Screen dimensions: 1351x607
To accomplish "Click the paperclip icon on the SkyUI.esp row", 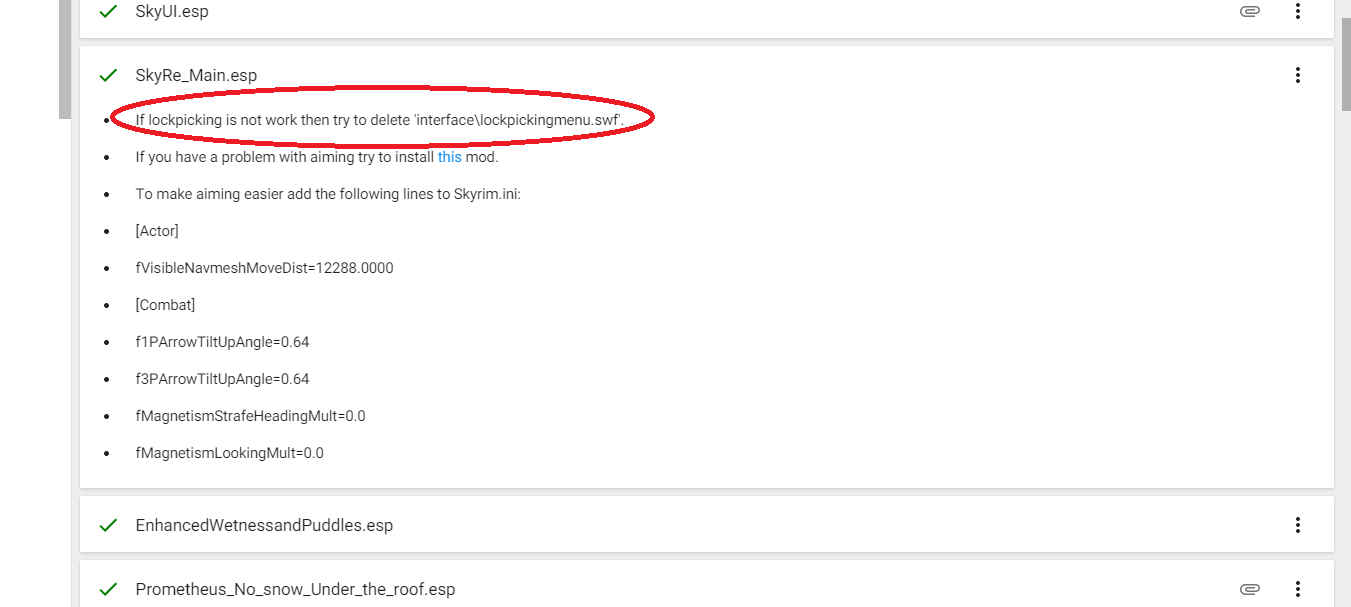I will tap(1249, 12).
